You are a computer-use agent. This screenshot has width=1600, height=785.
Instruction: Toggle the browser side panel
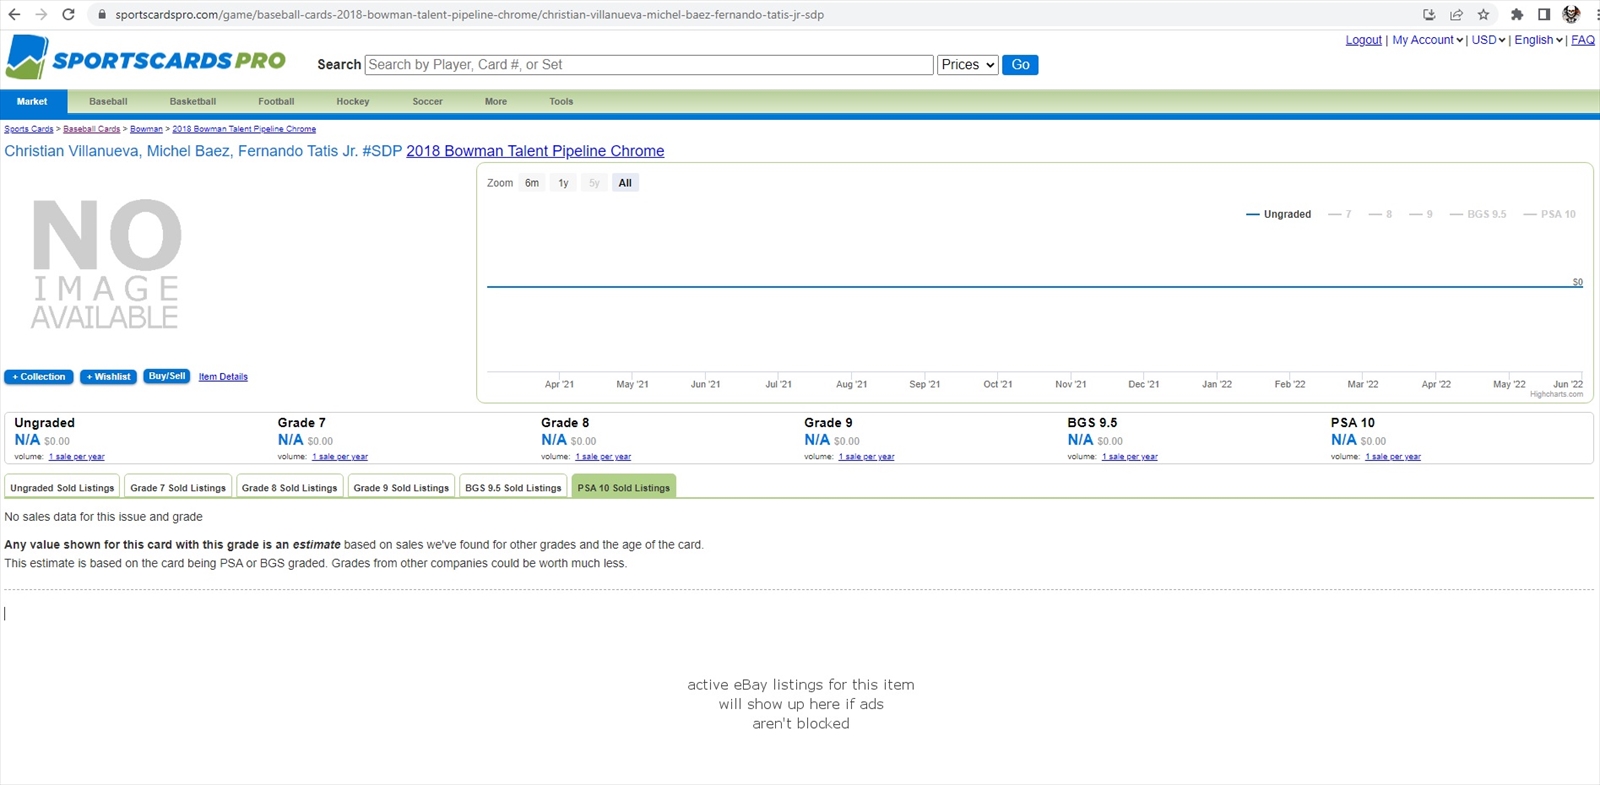coord(1544,15)
